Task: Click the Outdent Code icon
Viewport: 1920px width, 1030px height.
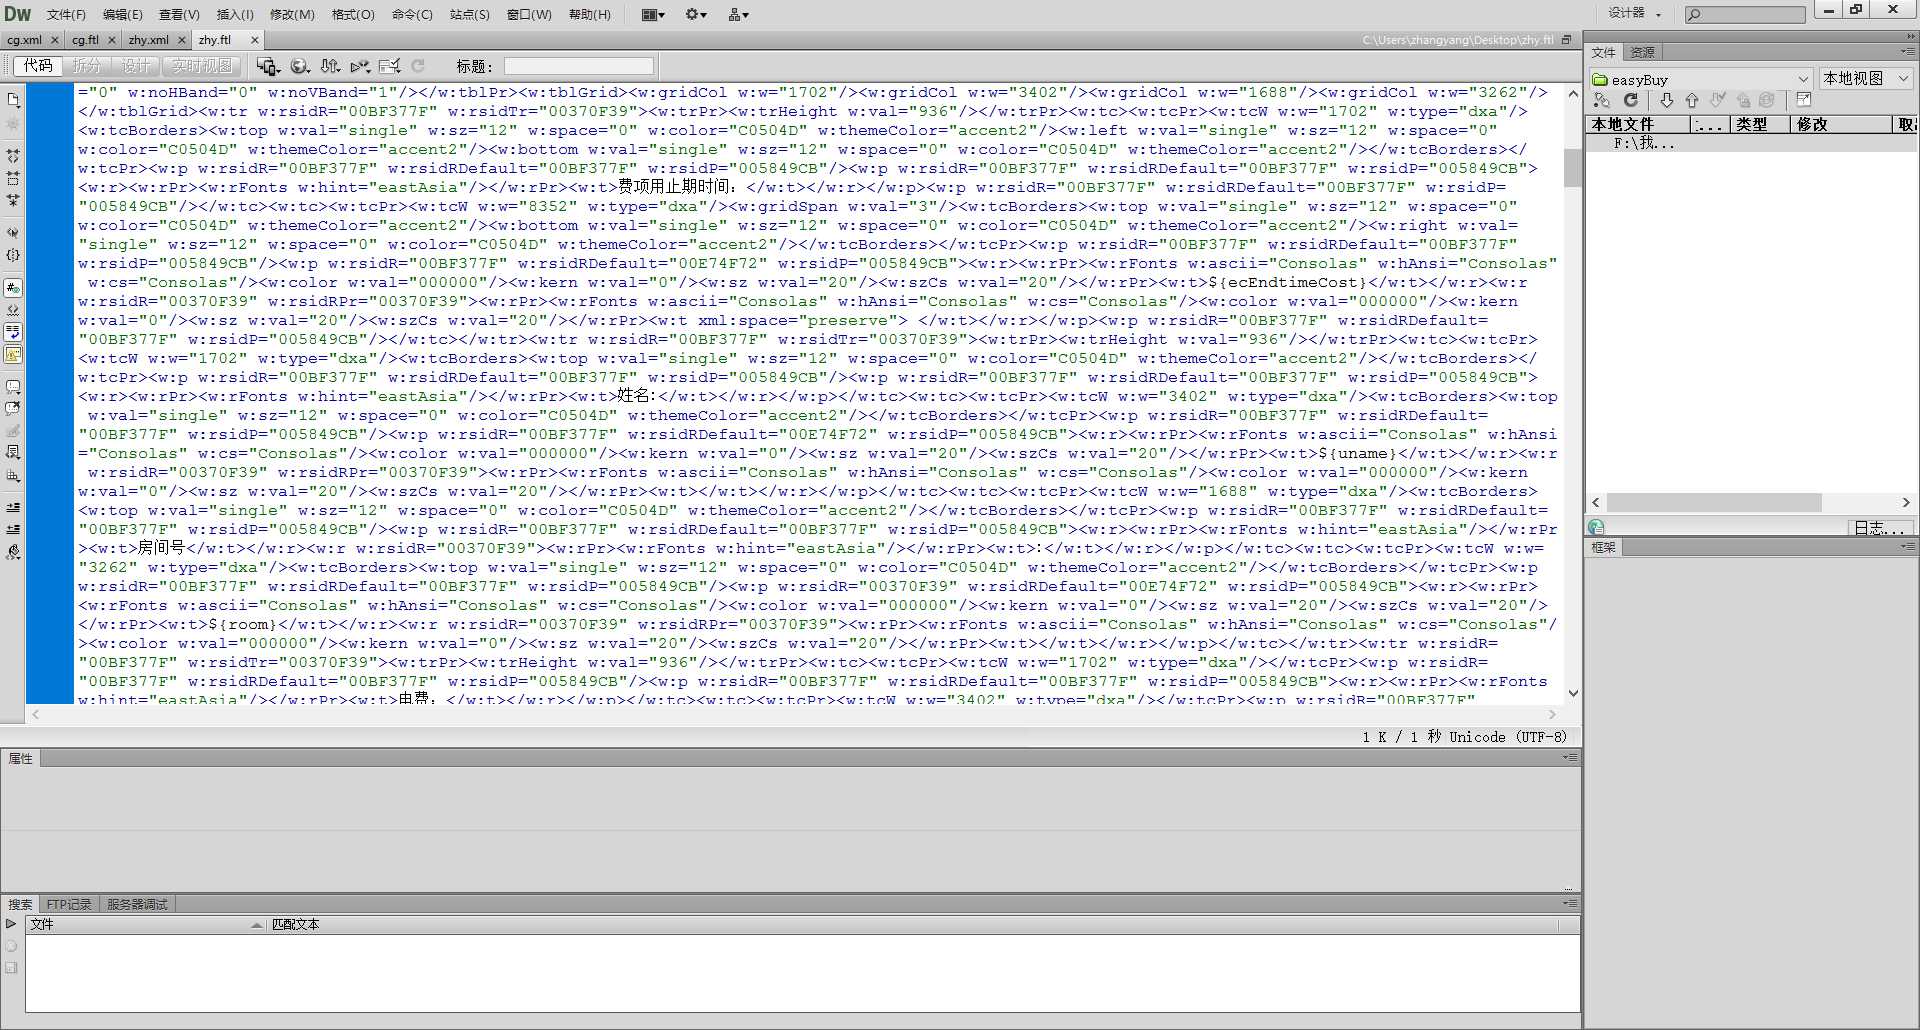Action: [x=13, y=529]
